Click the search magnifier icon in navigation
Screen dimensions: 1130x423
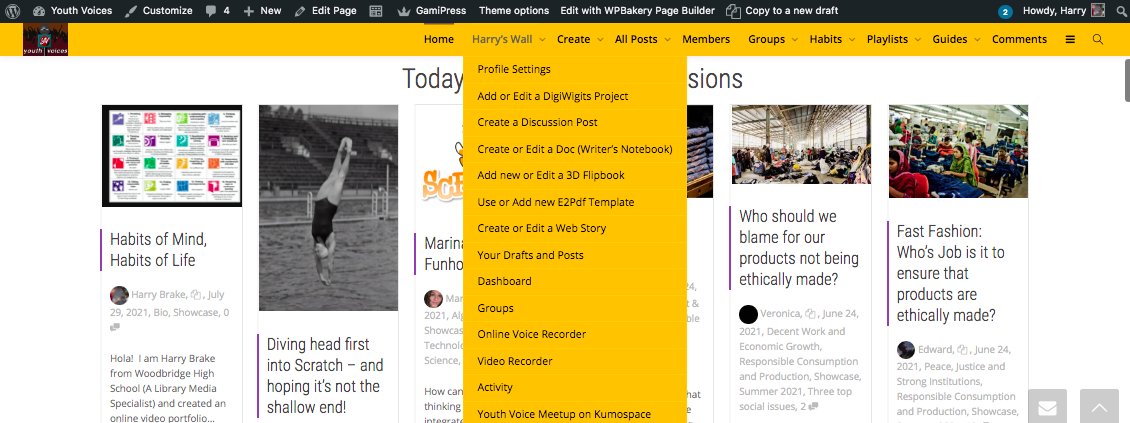(x=1098, y=40)
